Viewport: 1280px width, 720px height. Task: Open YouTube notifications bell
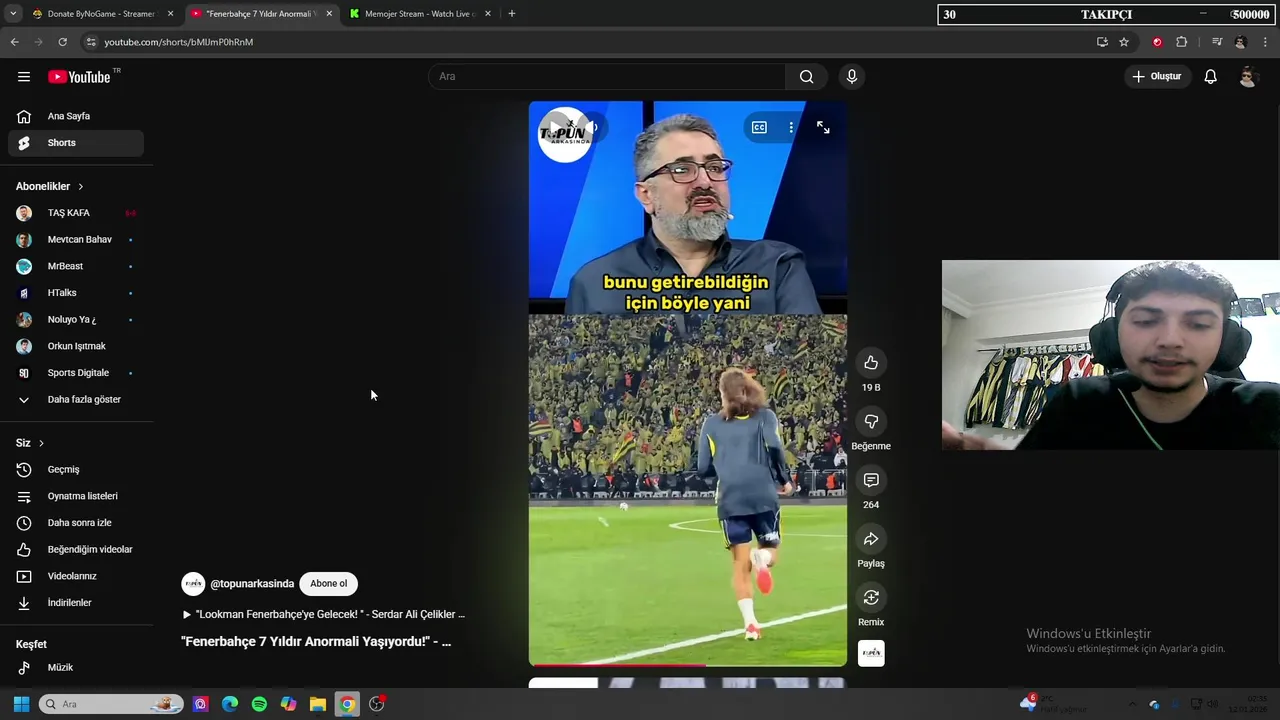click(1210, 77)
